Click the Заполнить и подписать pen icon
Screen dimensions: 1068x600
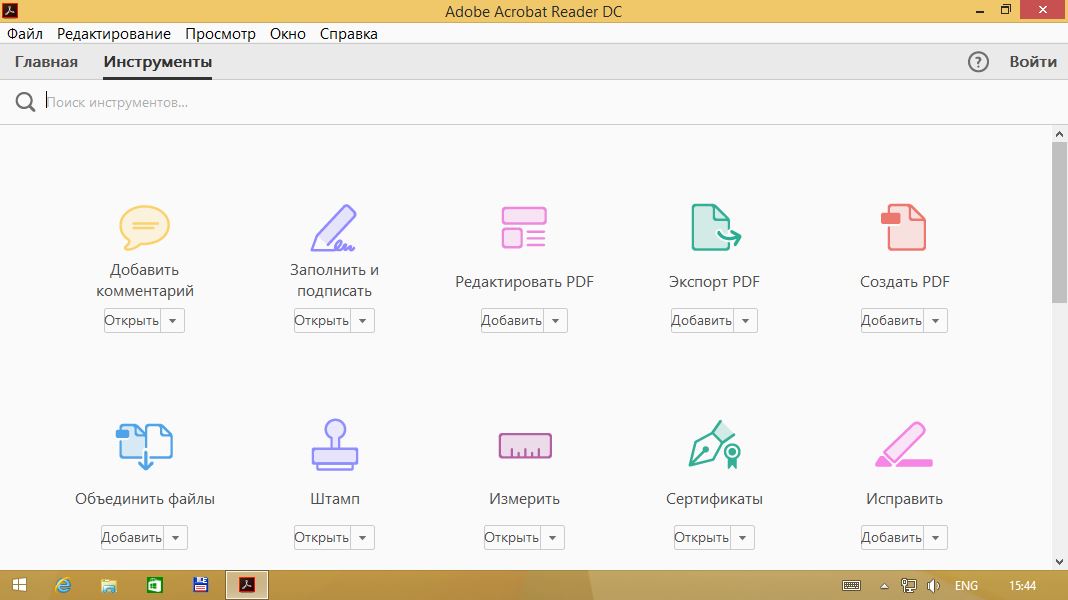tap(334, 227)
